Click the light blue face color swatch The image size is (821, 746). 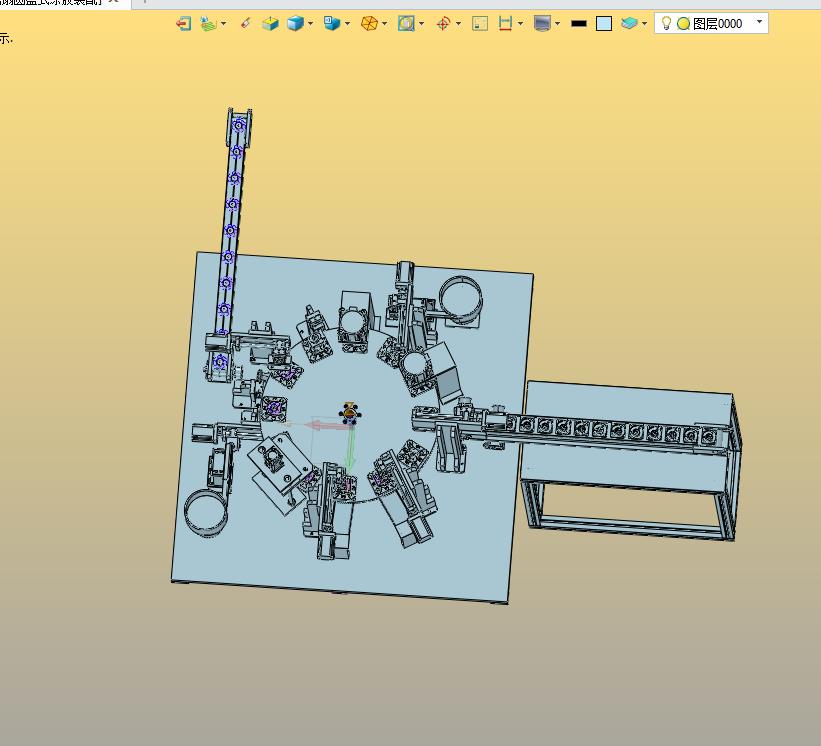tap(604, 24)
